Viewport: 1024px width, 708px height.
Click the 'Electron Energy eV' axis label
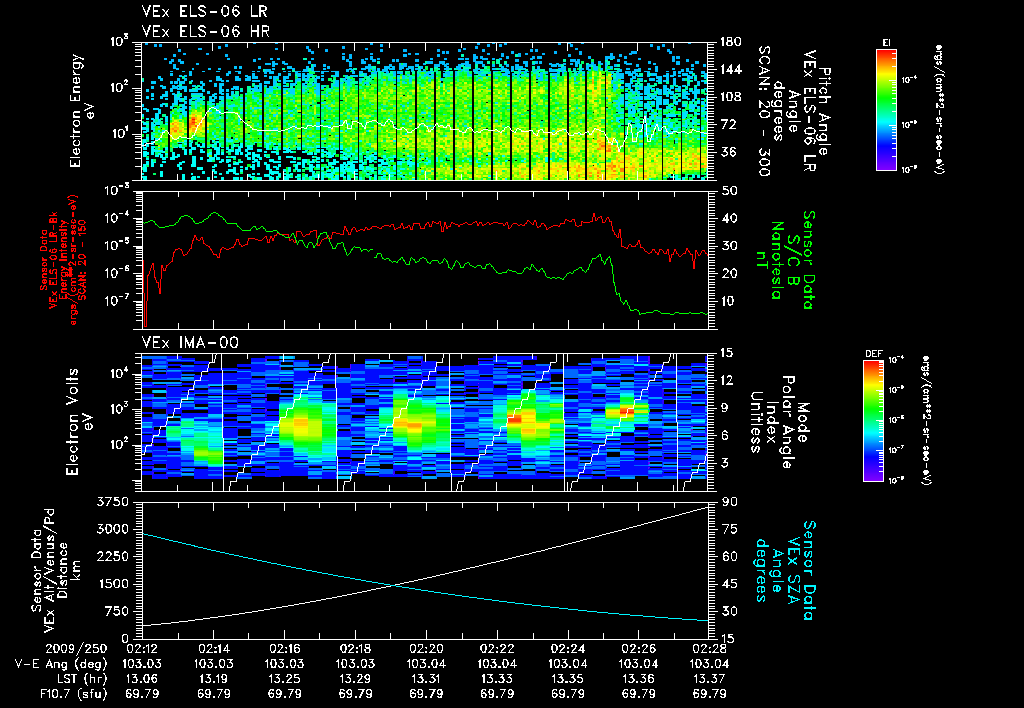[82, 111]
